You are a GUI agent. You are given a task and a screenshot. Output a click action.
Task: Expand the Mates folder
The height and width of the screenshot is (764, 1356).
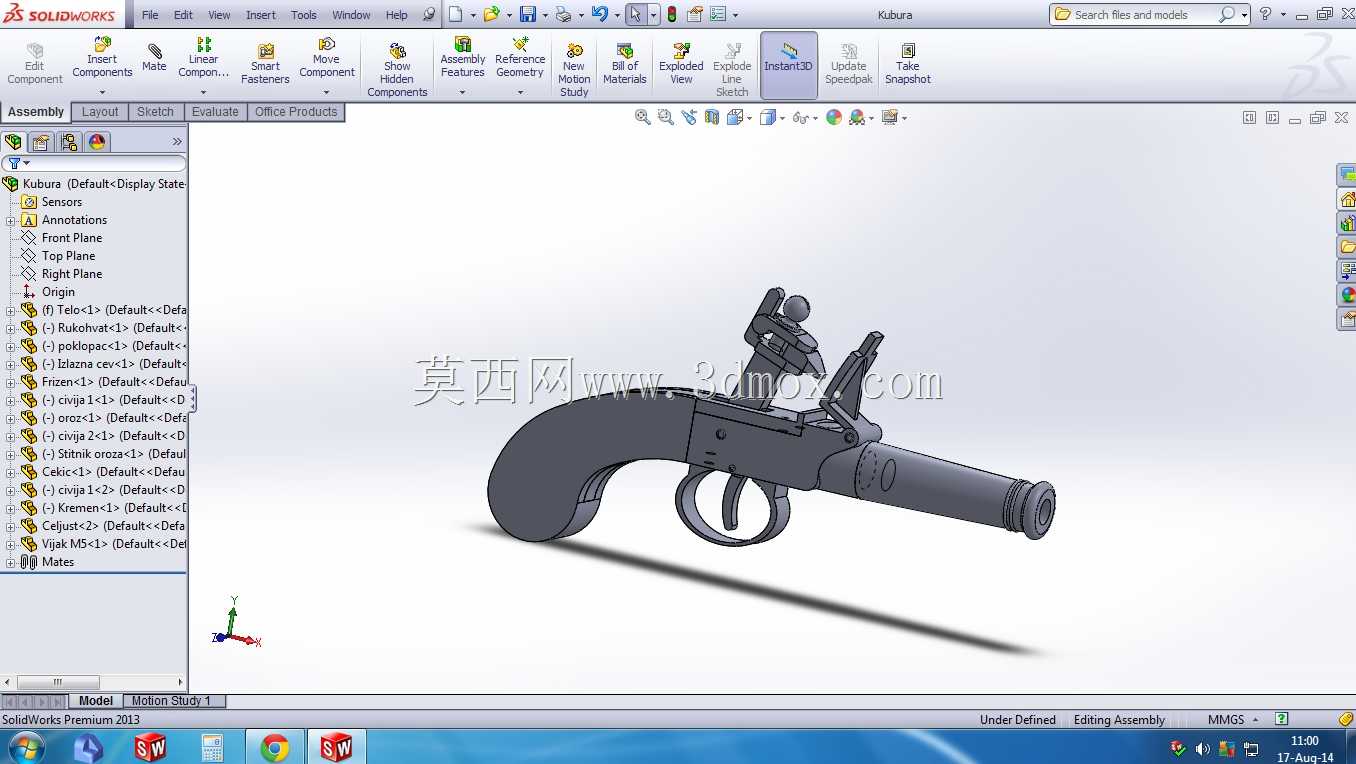[10, 562]
